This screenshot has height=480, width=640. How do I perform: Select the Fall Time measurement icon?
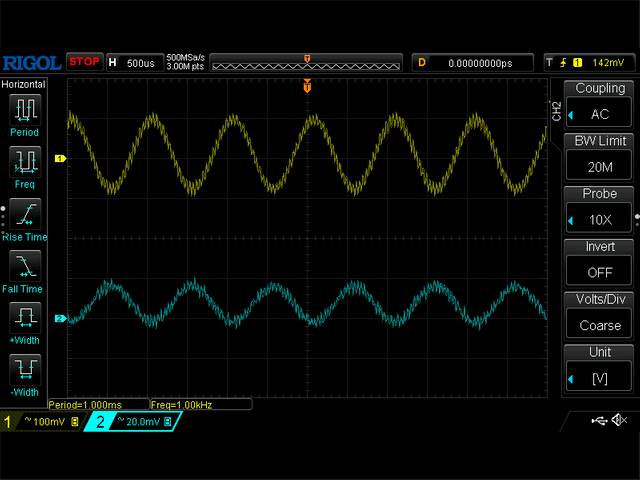[x=25, y=269]
